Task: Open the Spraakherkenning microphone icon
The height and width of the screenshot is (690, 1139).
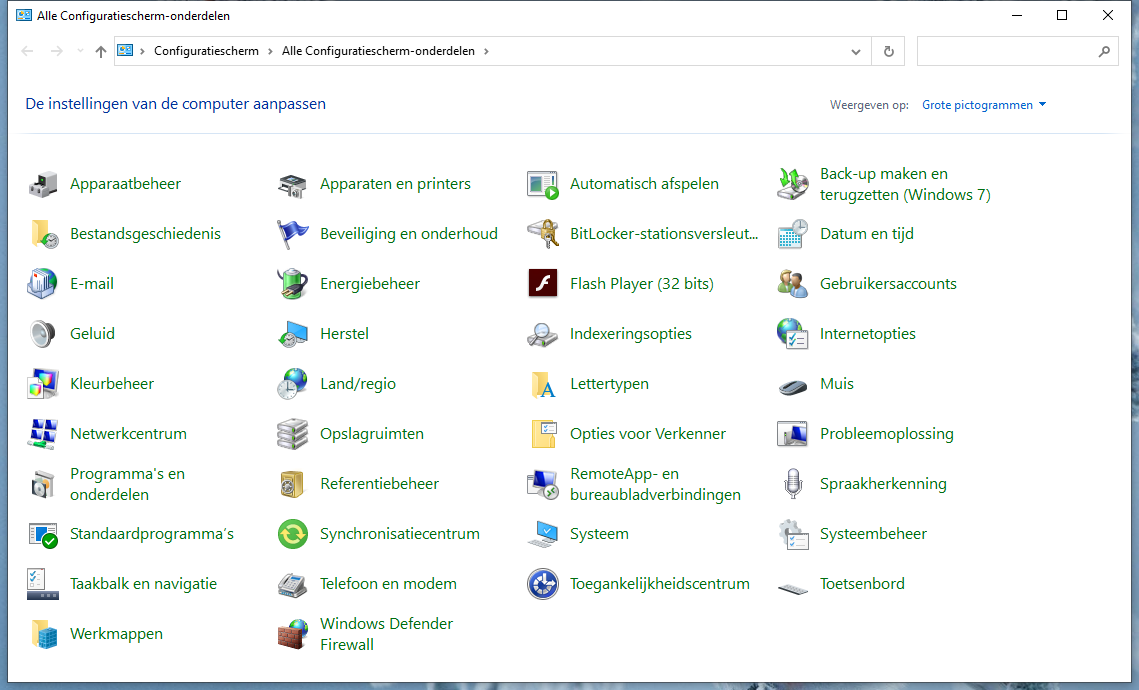Action: [793, 484]
